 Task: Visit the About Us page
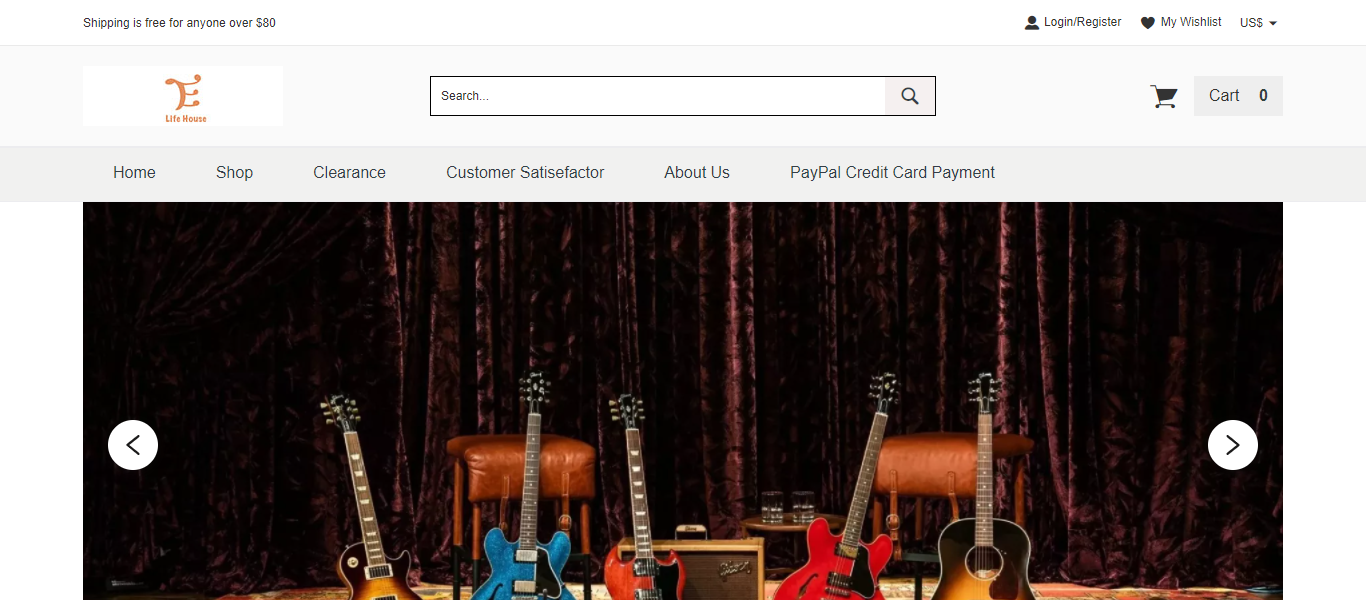pyautogui.click(x=697, y=172)
